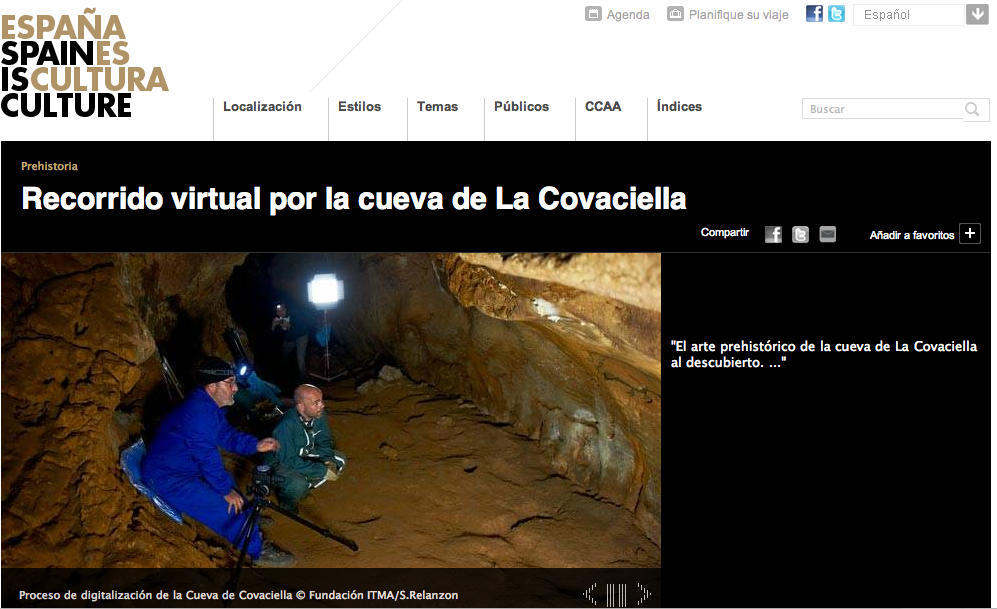Pause the slideshow using the bars icon
The image size is (997, 609).
click(x=616, y=594)
